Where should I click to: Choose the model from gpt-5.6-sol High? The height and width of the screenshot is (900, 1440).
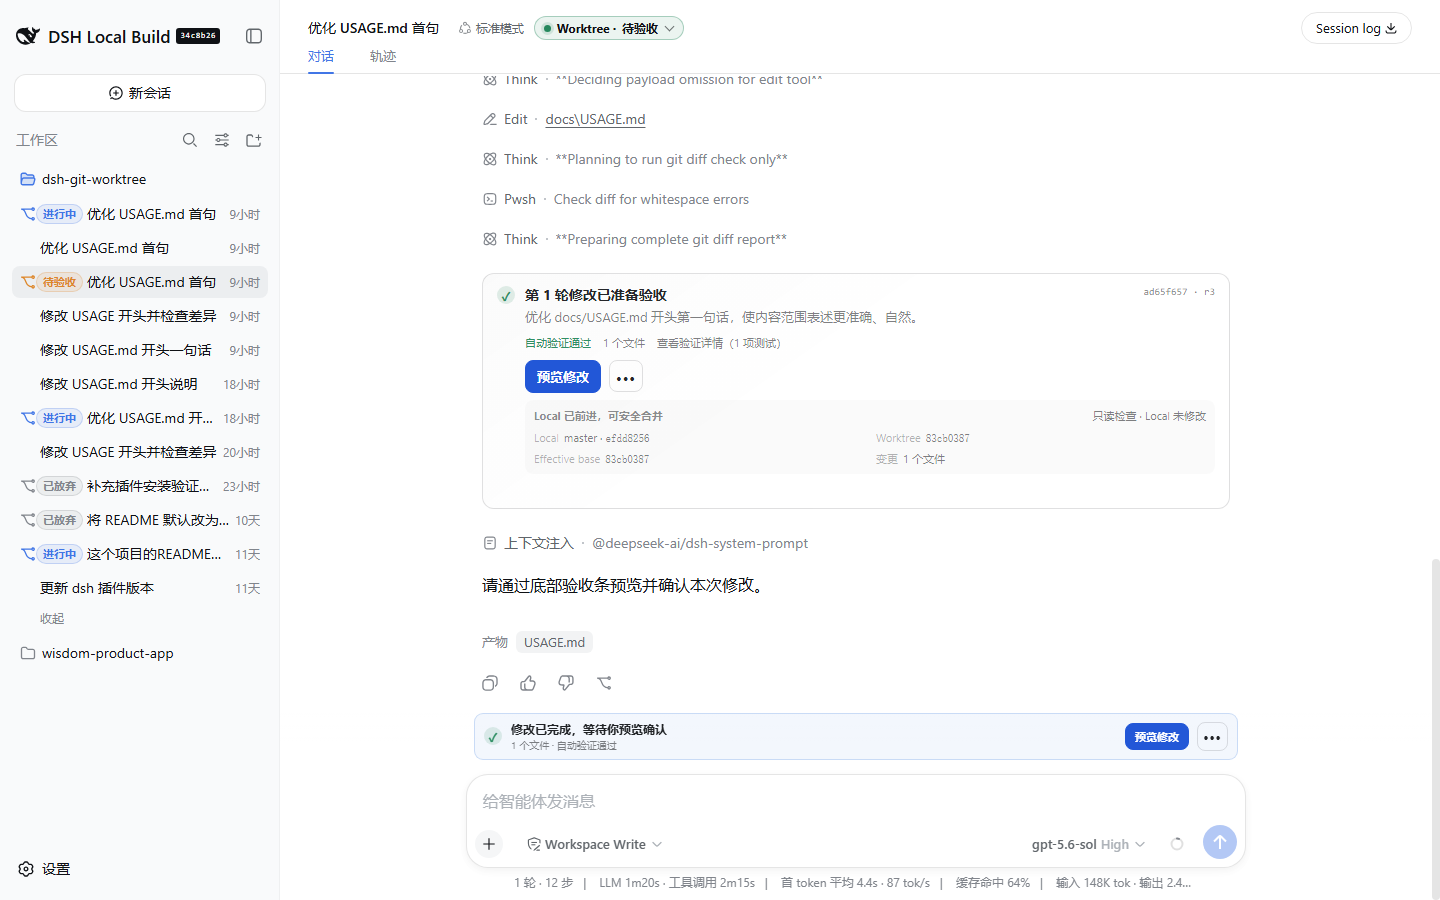[1088, 844]
